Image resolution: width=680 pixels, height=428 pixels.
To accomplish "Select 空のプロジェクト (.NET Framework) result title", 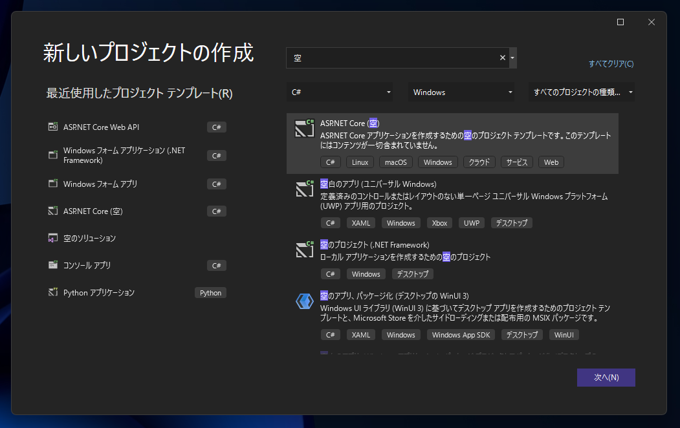I will [375, 245].
